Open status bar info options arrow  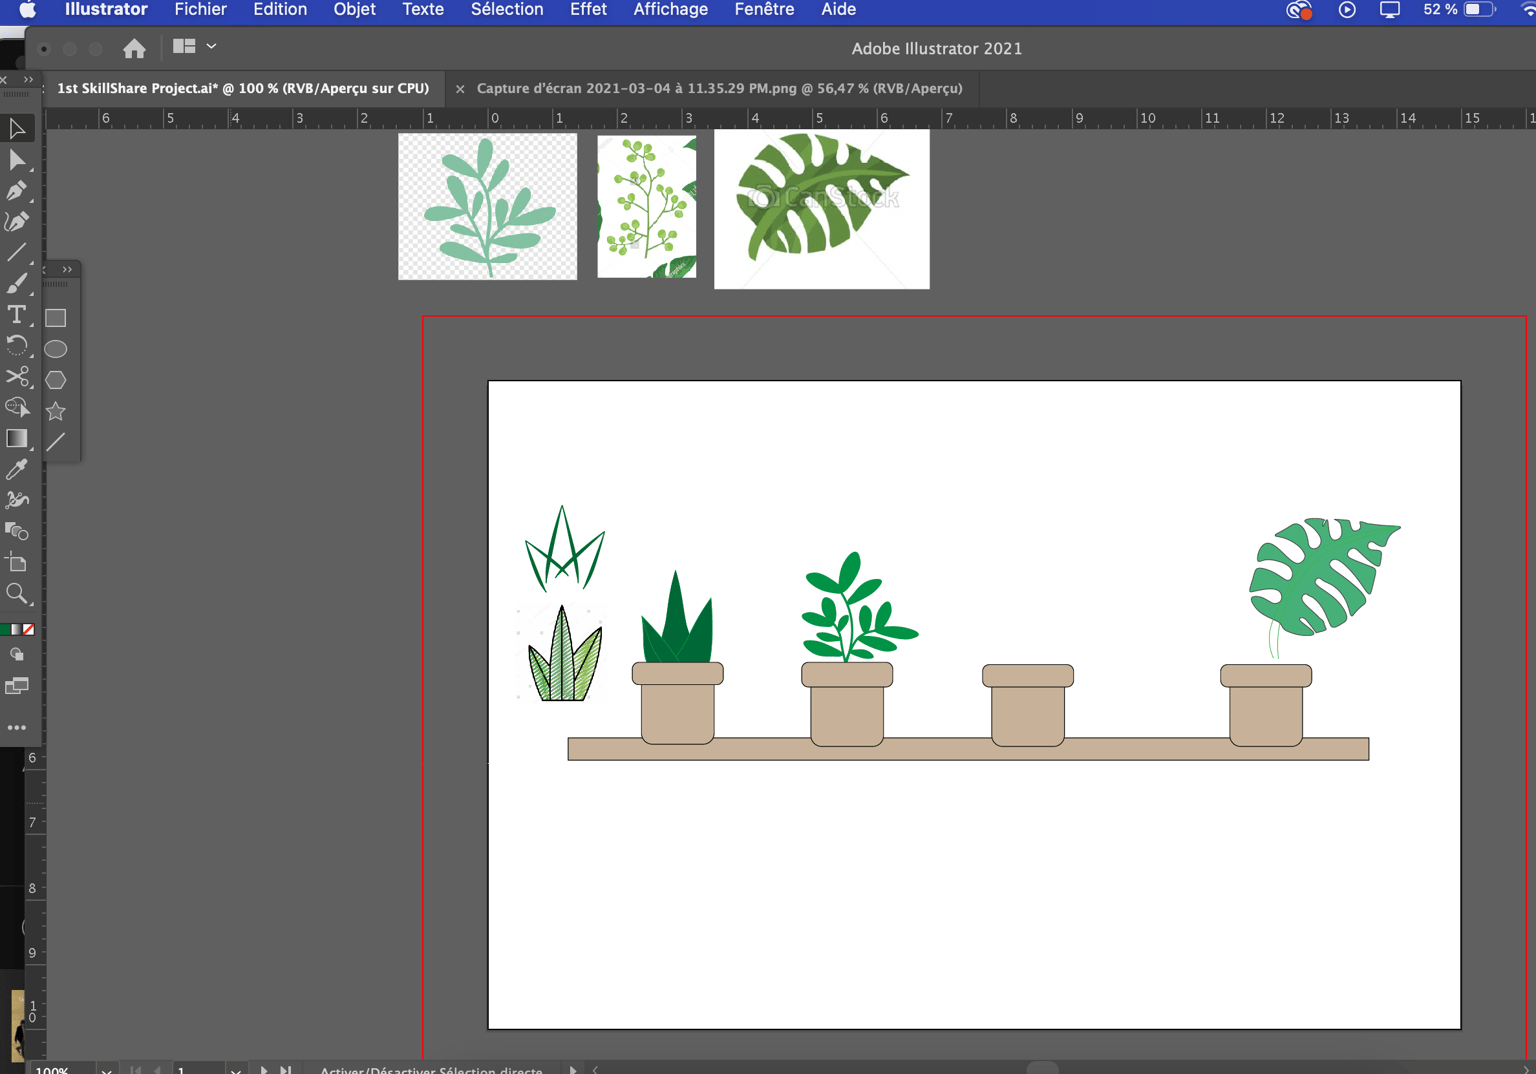point(573,1070)
